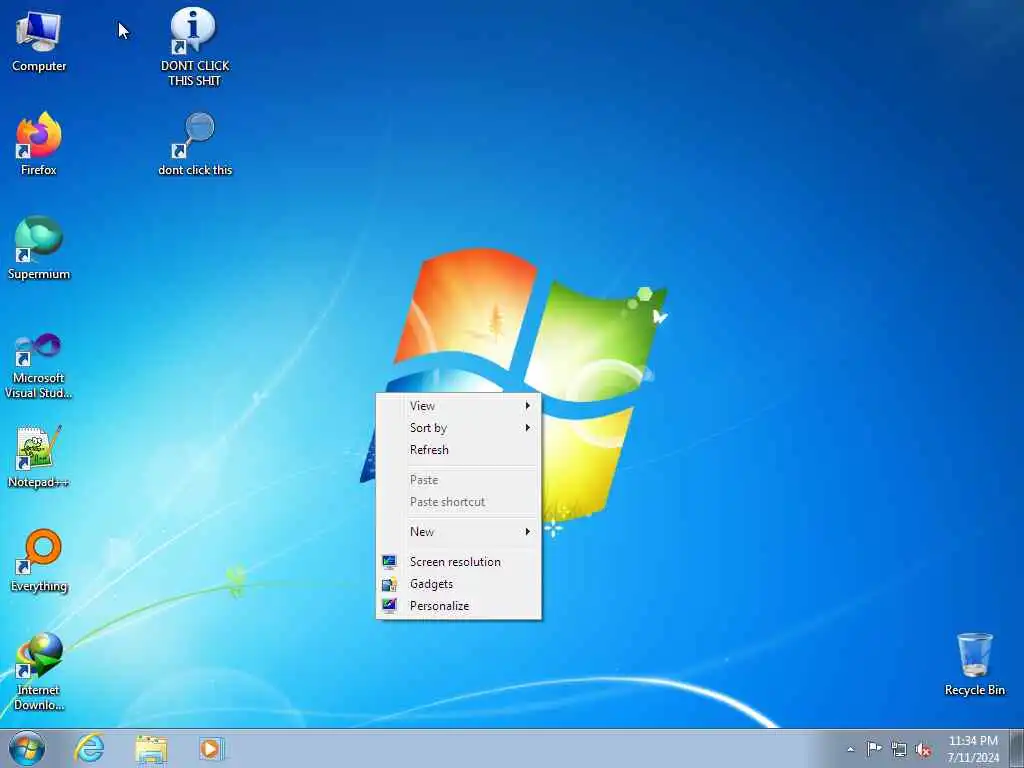
Task: Open the New submenu
Action: pos(458,532)
